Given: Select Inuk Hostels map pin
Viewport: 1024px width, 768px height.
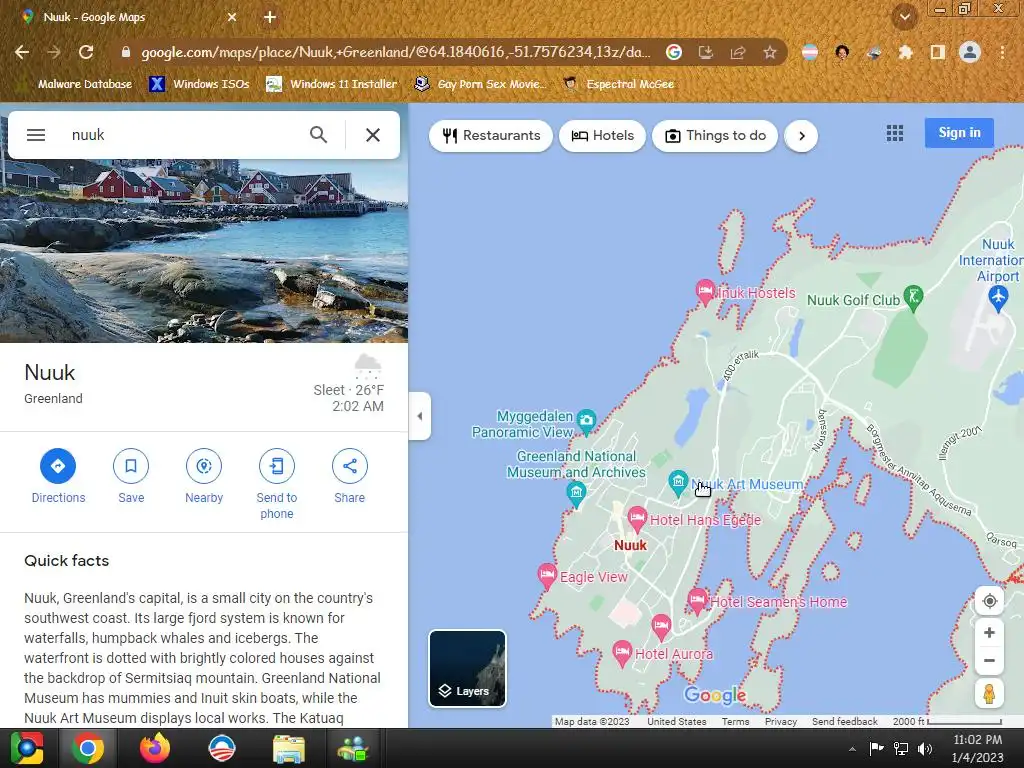Looking at the screenshot, I should (x=705, y=291).
